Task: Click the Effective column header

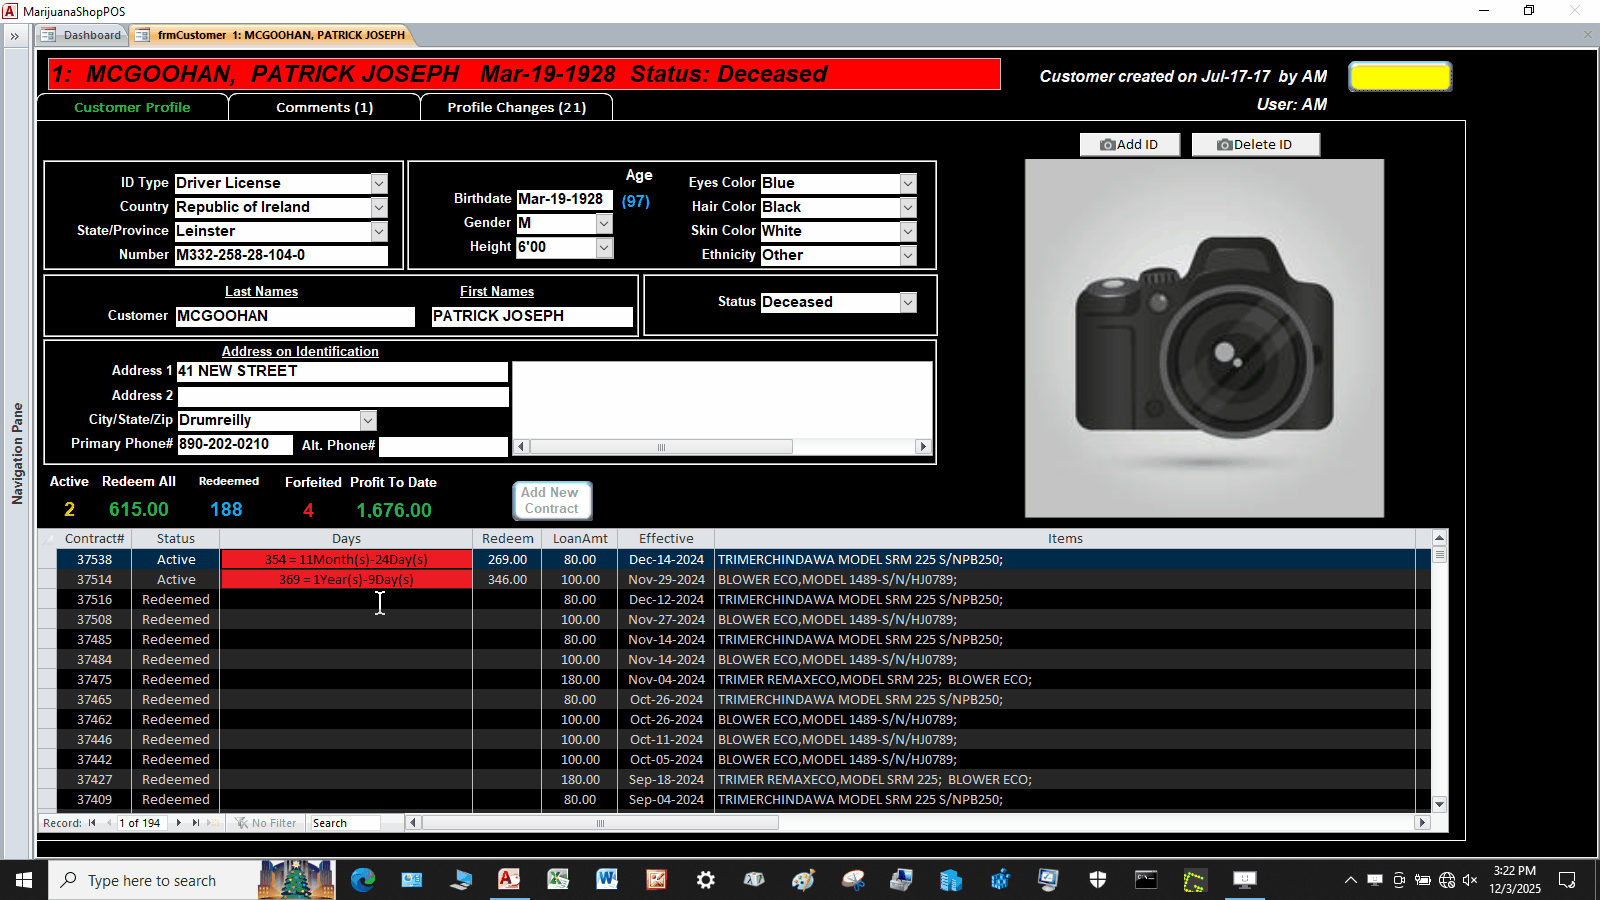Action: (666, 539)
